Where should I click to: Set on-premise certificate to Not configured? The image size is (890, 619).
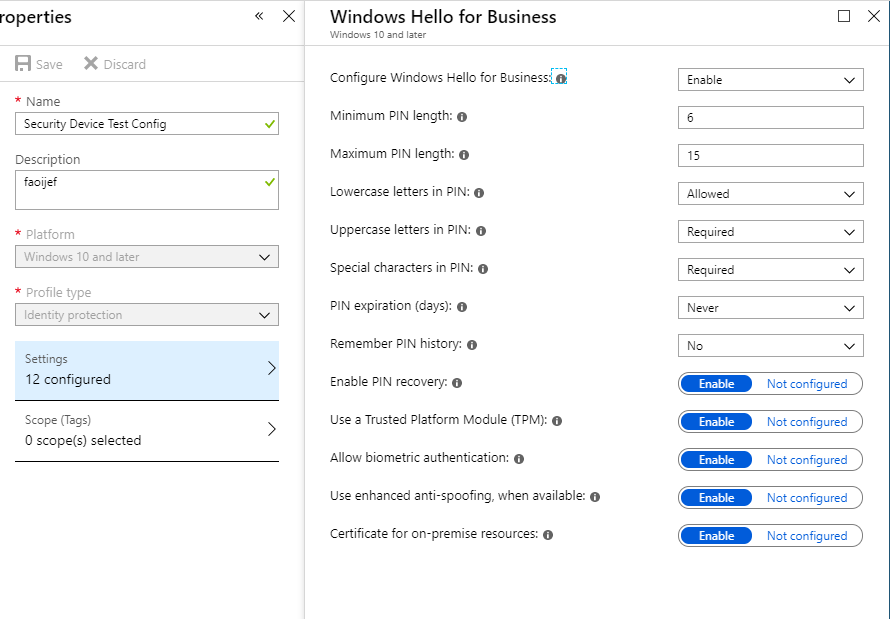pos(806,536)
